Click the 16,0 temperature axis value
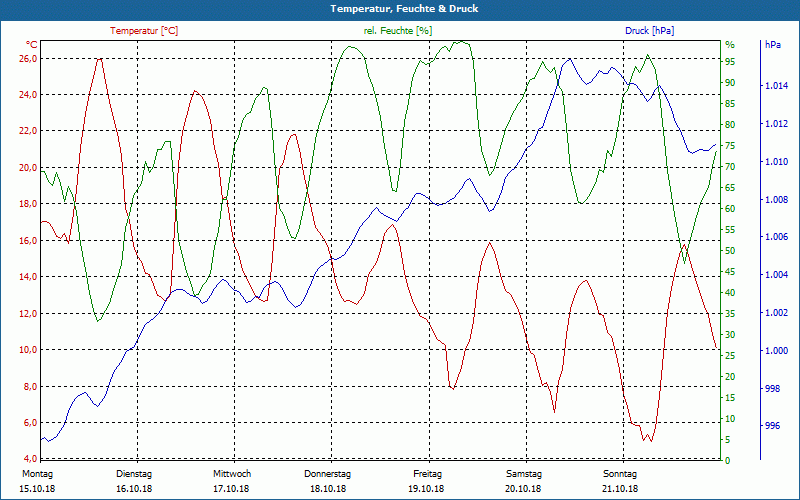Image resolution: width=800 pixels, height=500 pixels. (28, 241)
